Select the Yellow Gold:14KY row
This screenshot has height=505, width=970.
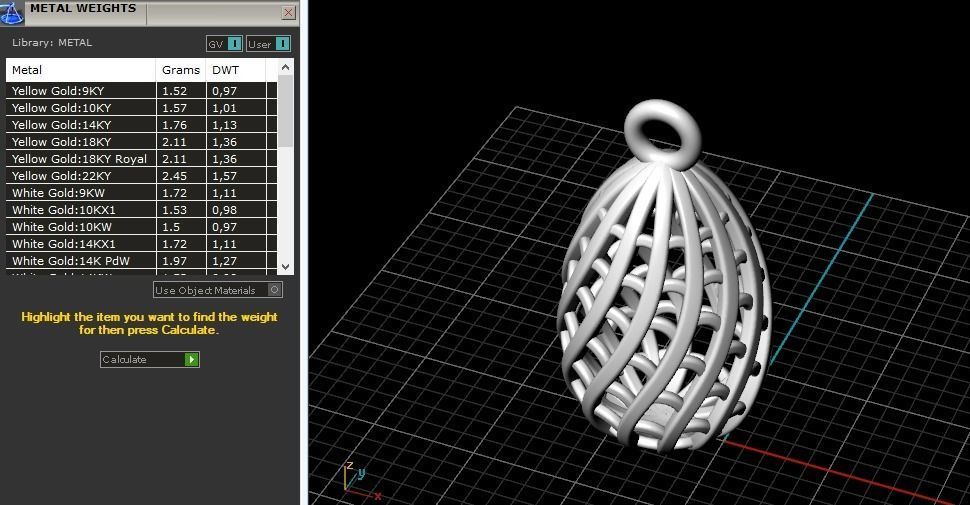click(x=142, y=125)
